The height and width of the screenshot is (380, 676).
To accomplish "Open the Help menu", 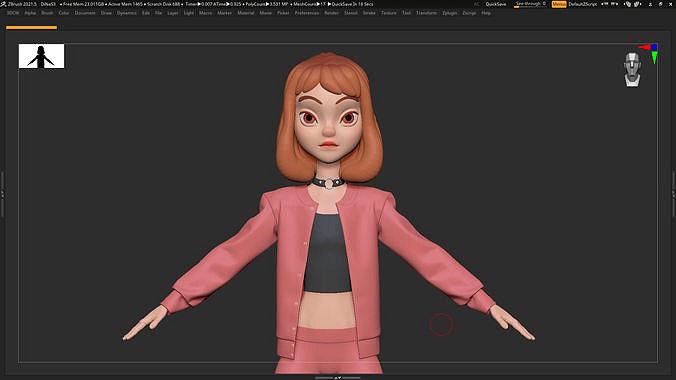I will (x=486, y=13).
